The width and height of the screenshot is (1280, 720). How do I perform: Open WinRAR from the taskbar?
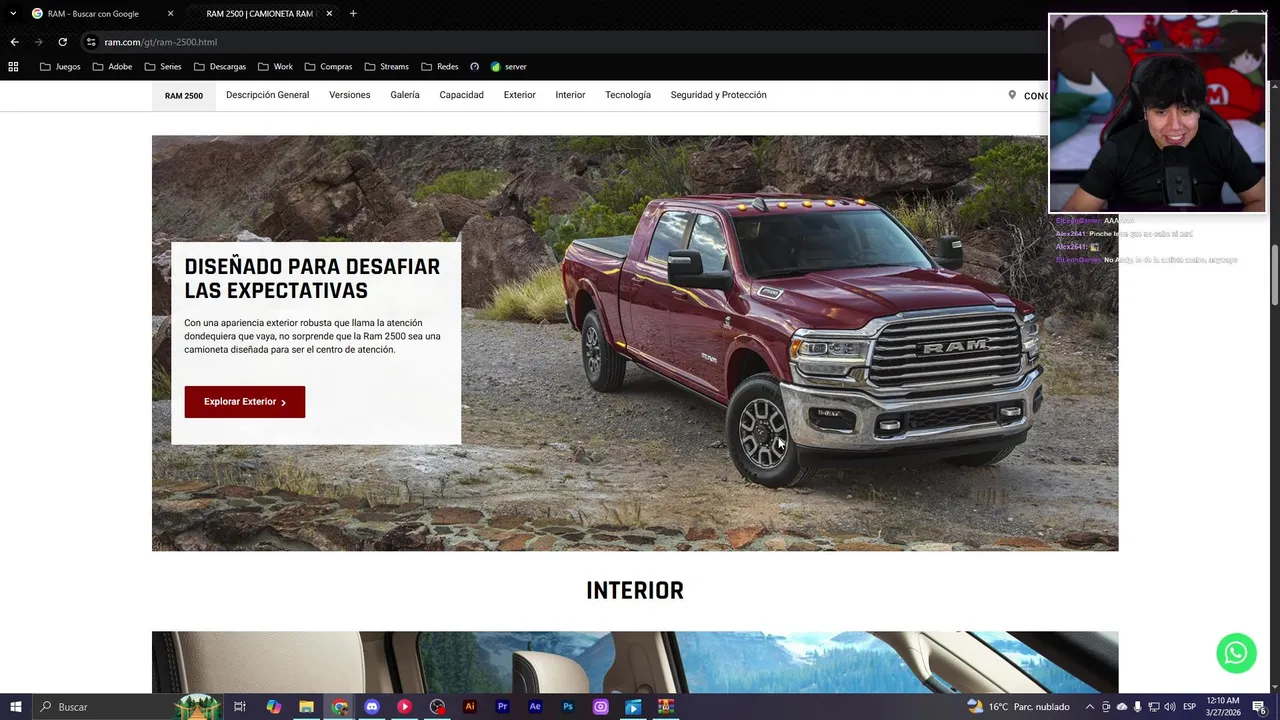point(666,707)
